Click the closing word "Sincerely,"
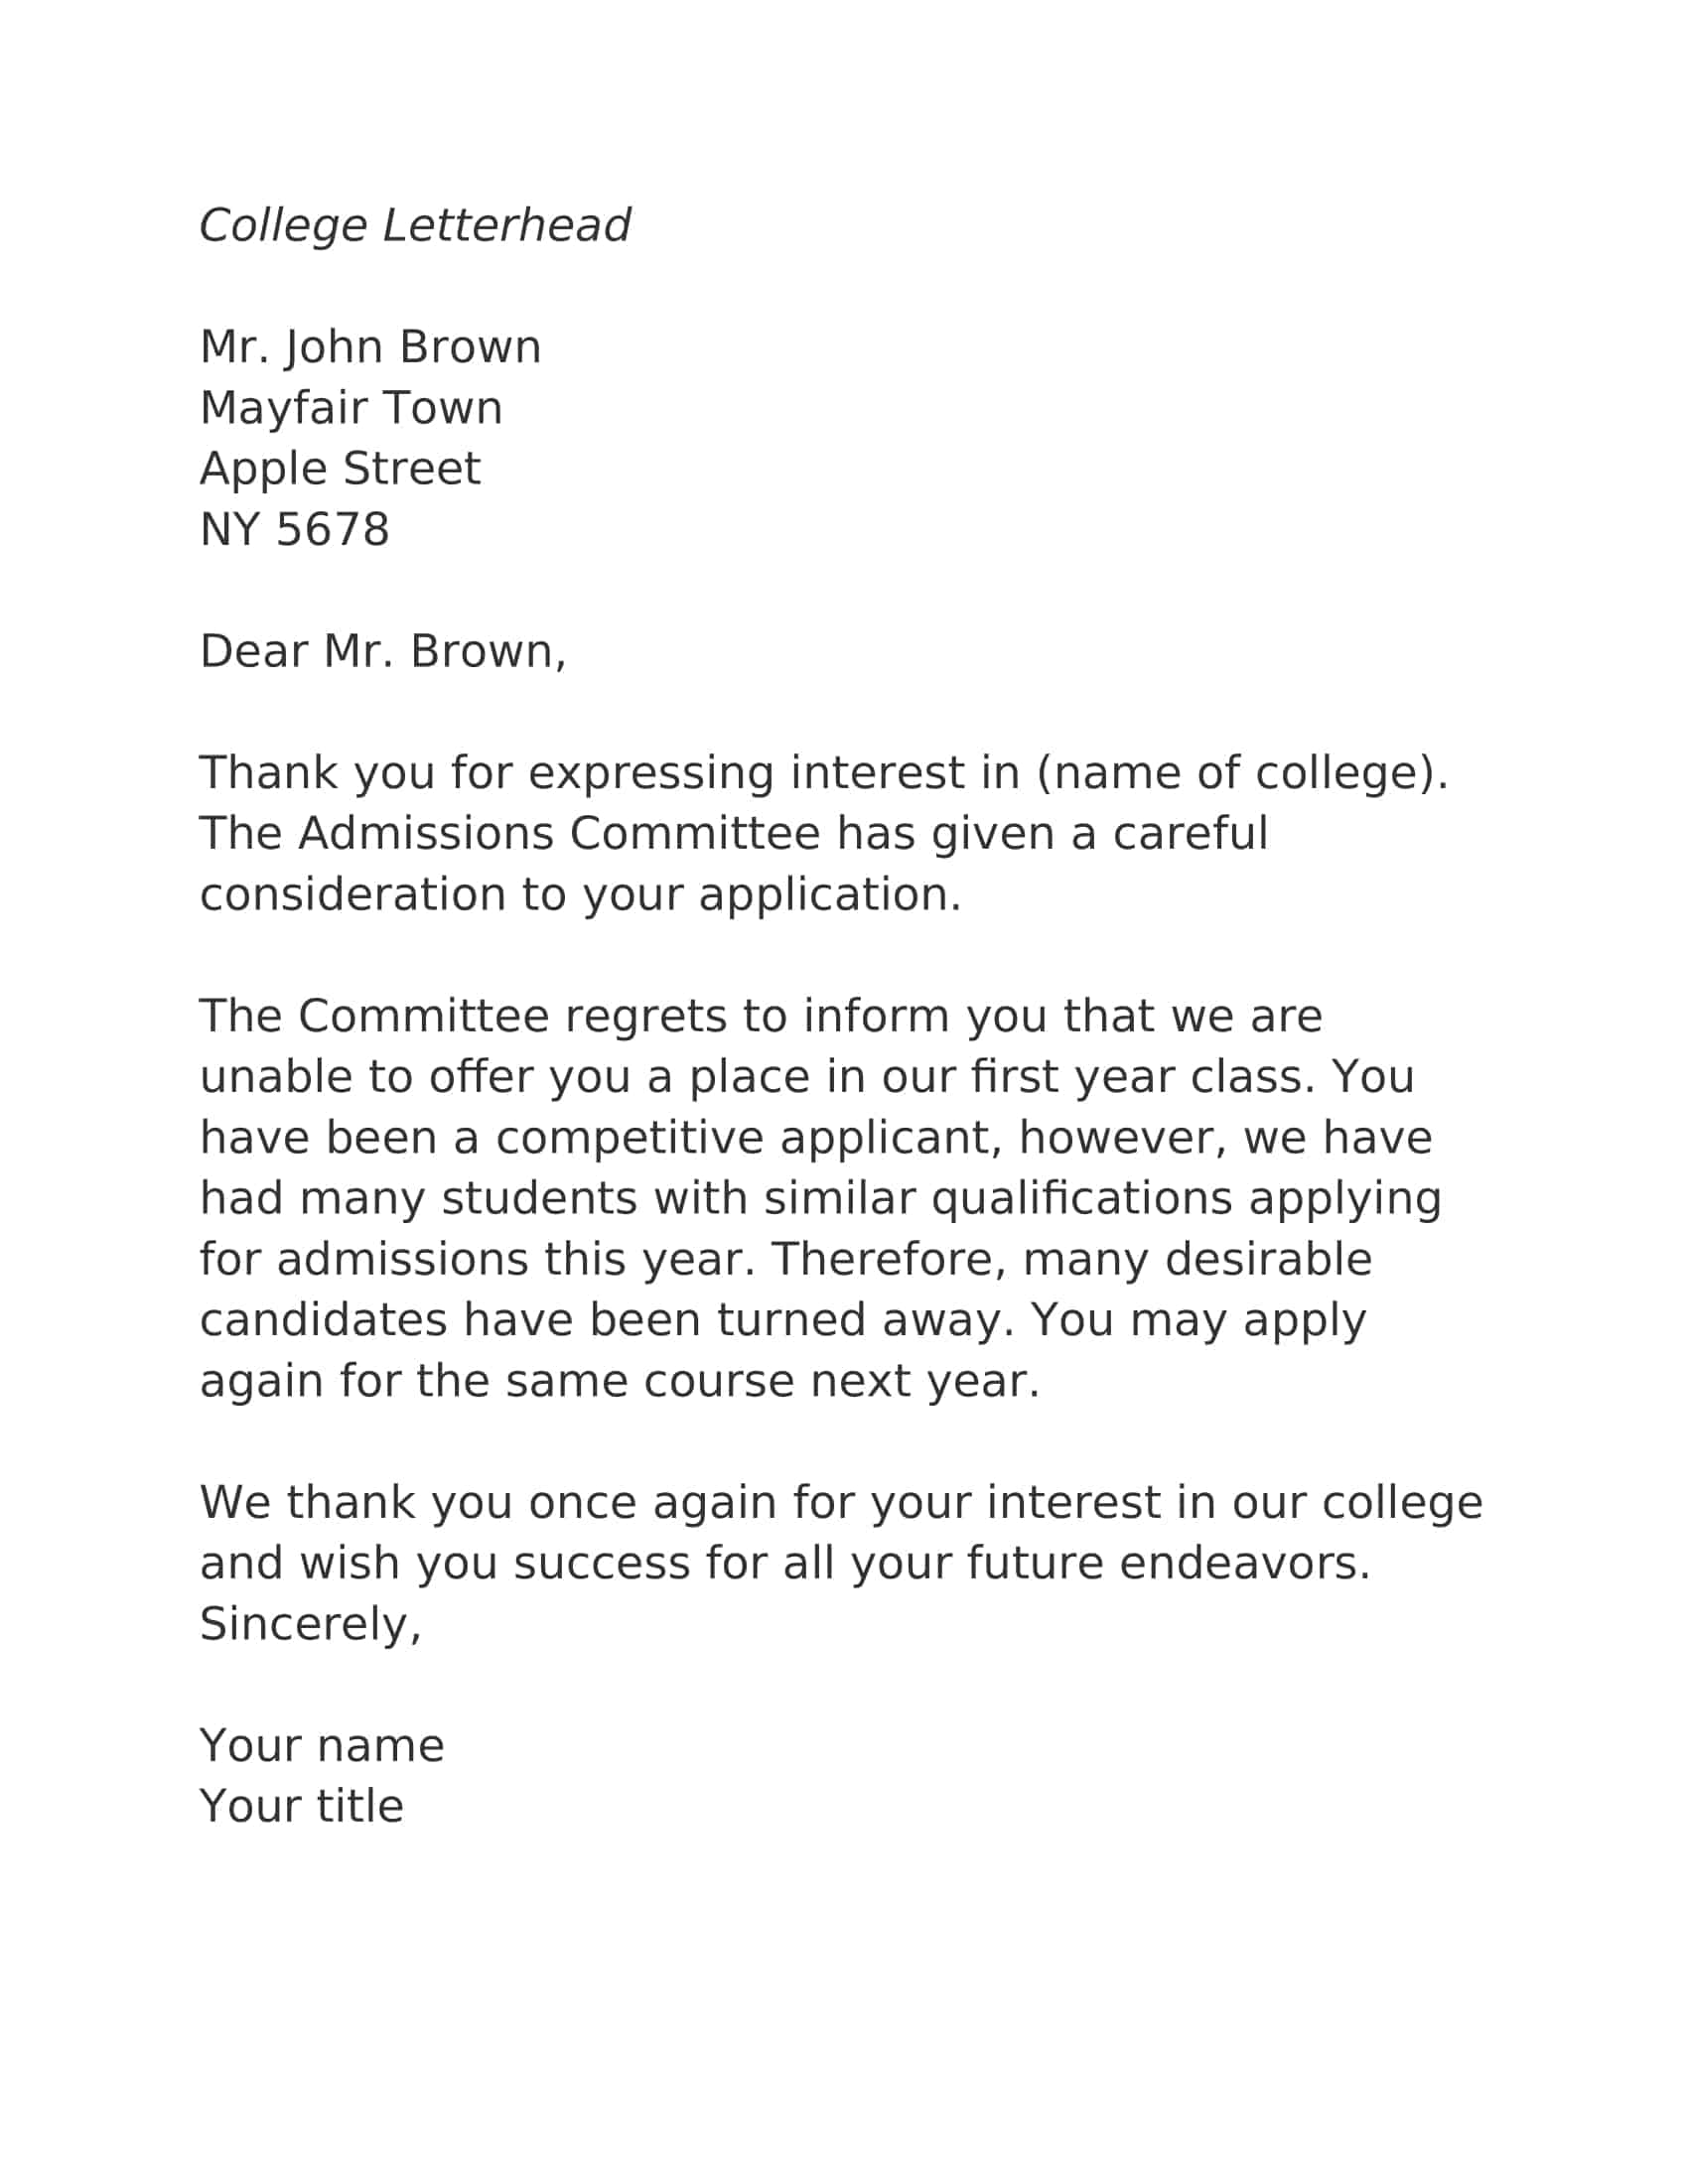Viewport: 1688px width, 2184px height. click(310, 1624)
